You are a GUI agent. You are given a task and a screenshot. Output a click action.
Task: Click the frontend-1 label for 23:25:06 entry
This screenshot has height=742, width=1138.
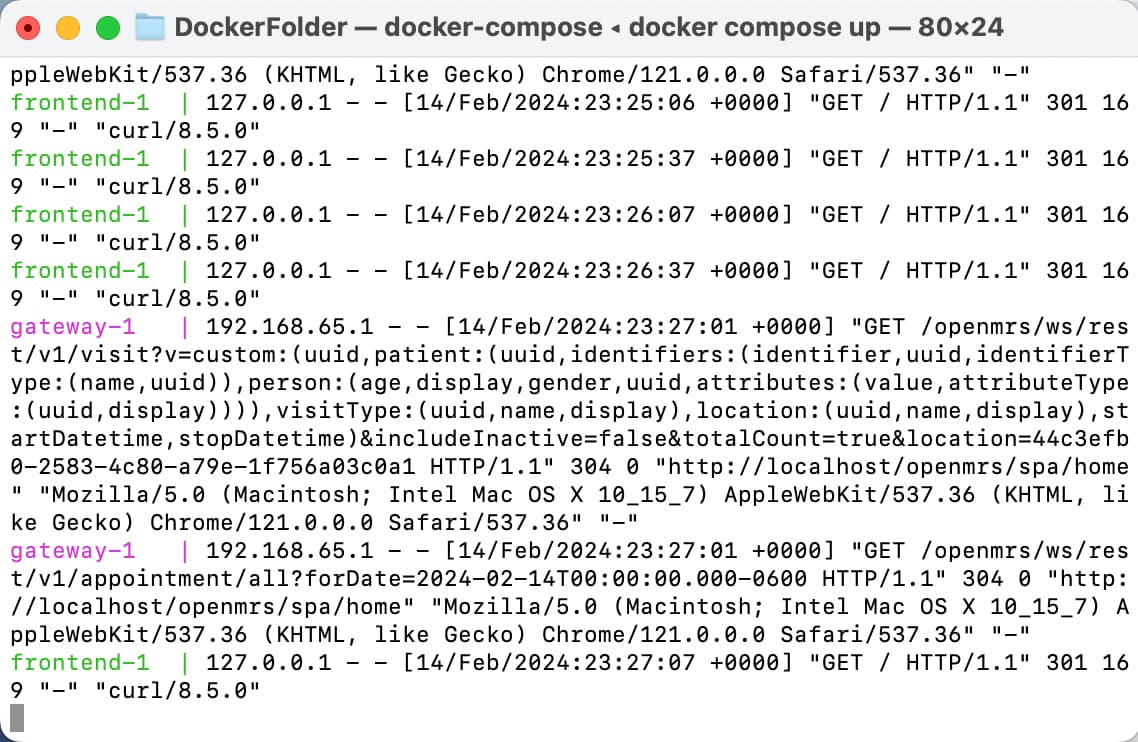point(80,102)
